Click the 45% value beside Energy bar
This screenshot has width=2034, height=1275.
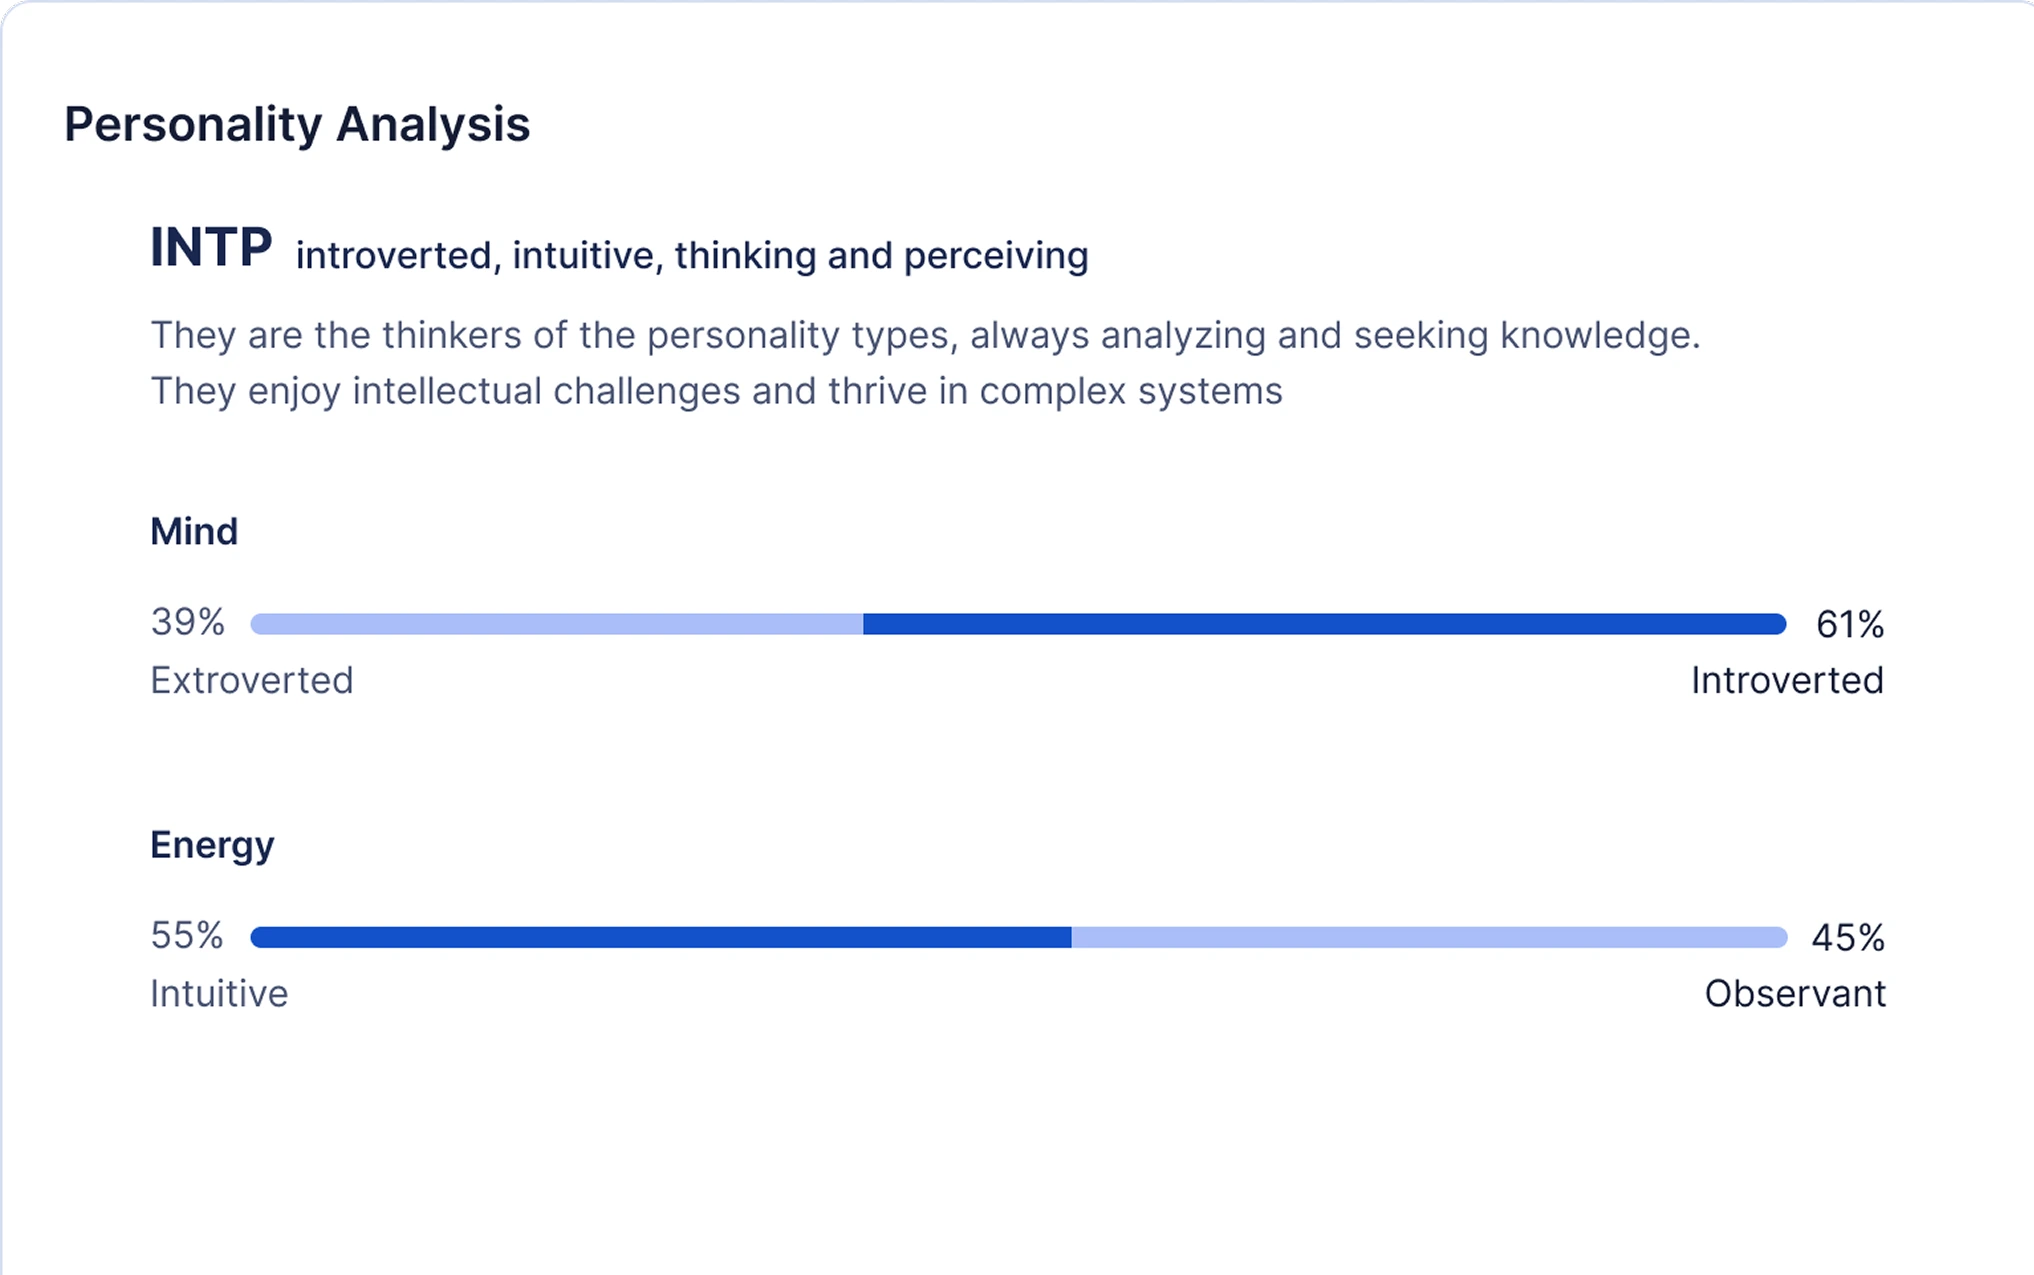pos(1849,938)
